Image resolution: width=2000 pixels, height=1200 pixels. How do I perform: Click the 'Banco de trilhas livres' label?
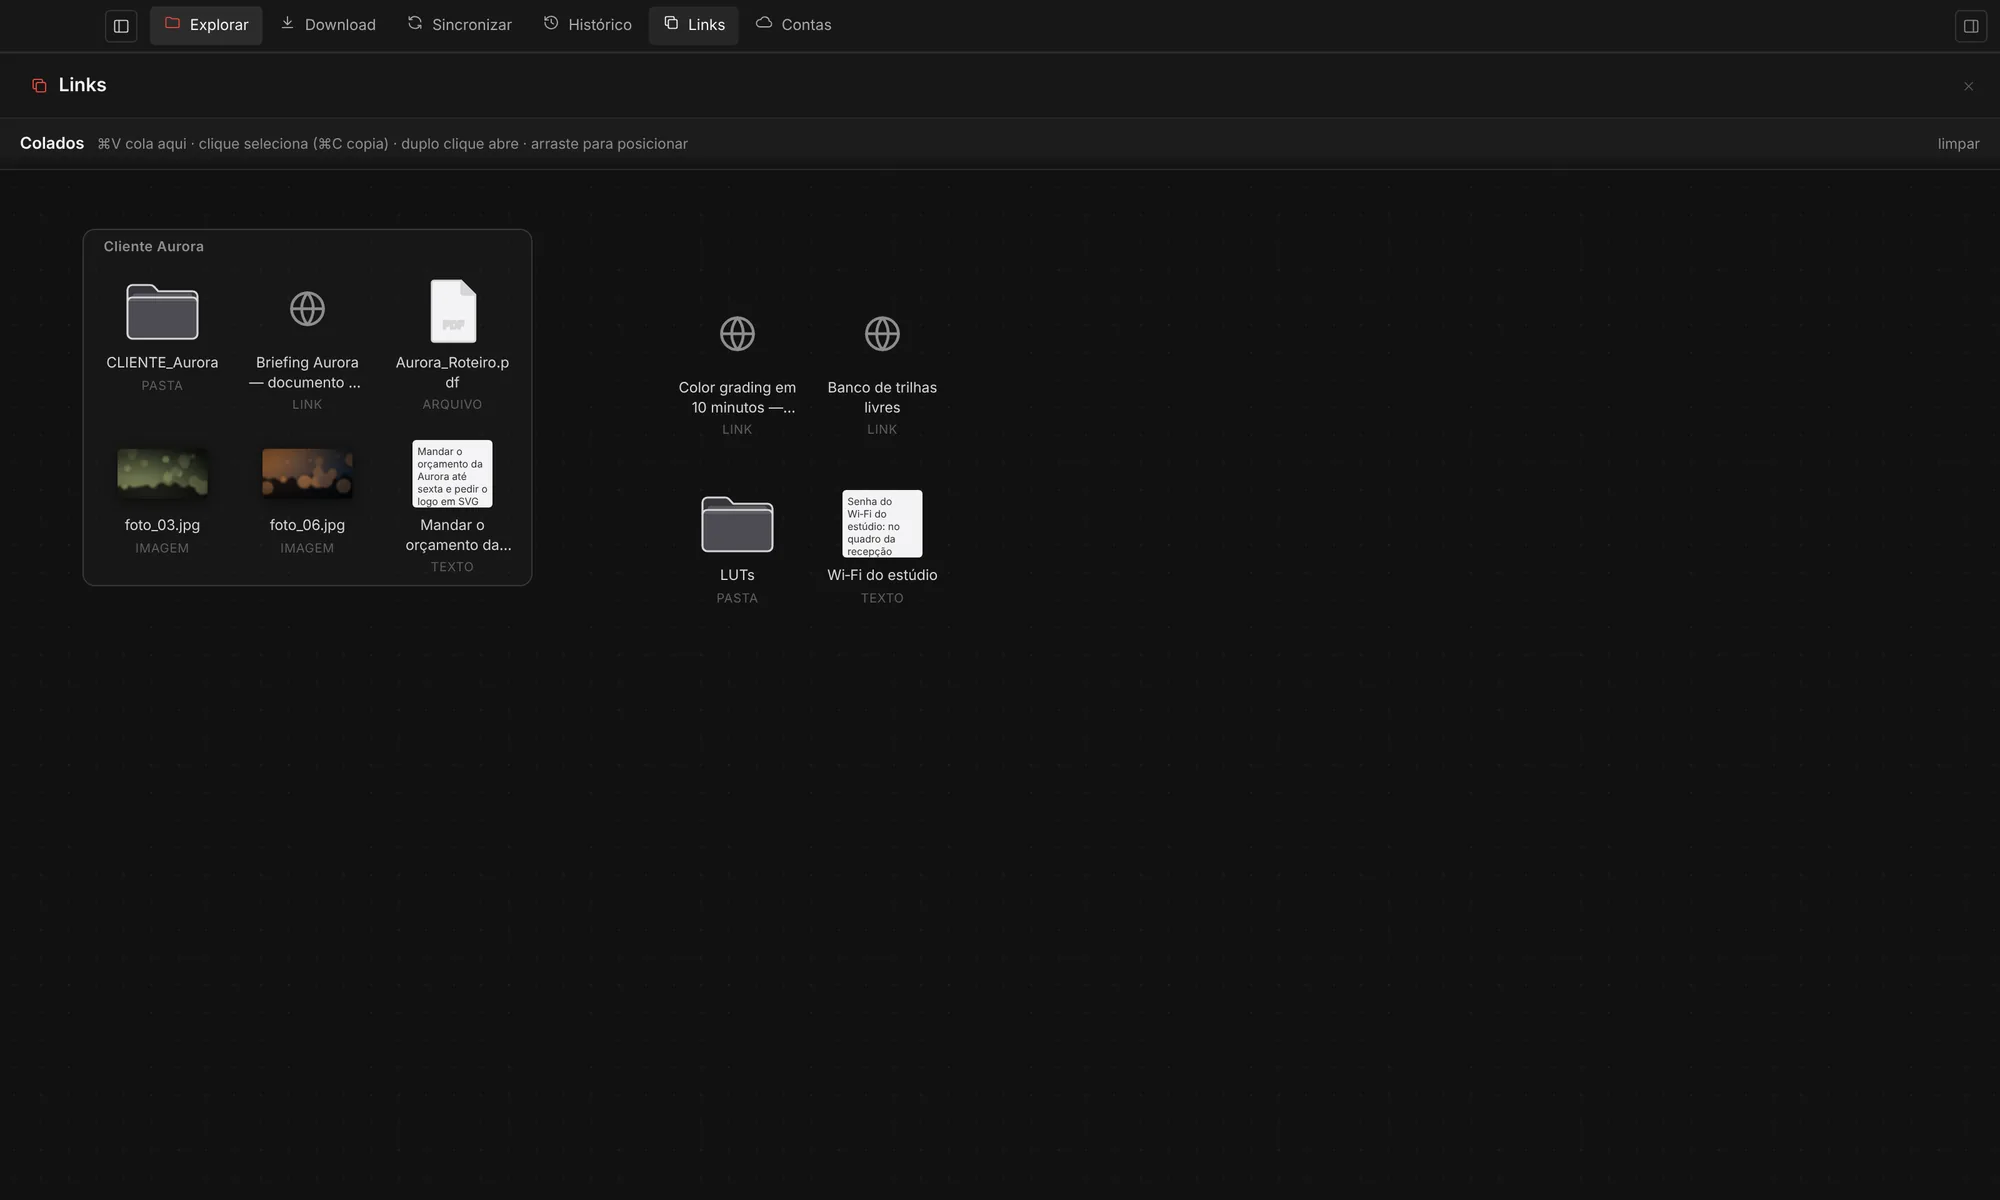point(882,398)
